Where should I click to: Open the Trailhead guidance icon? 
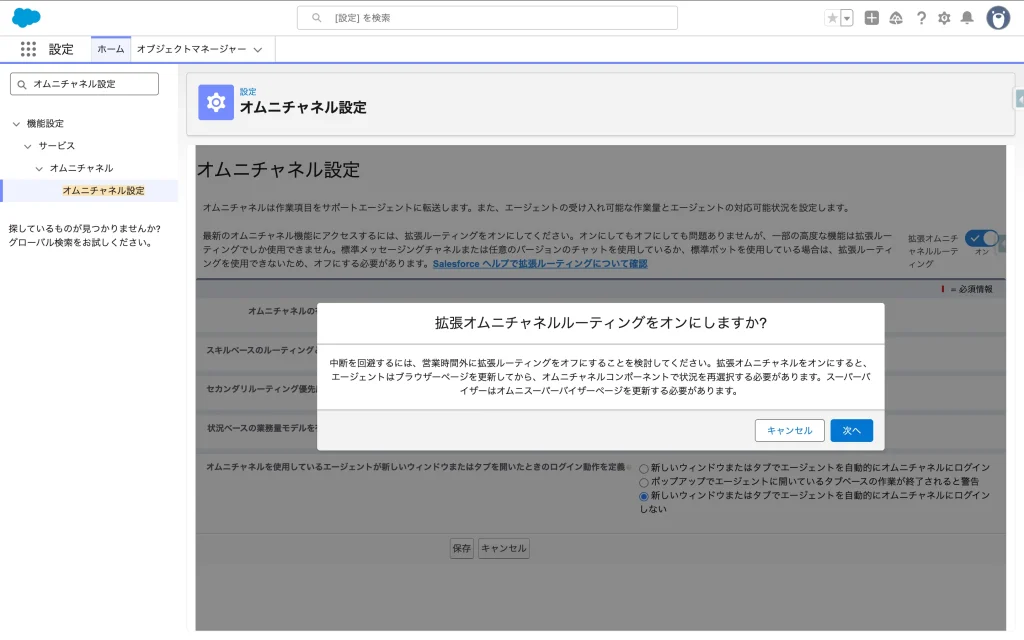[896, 18]
